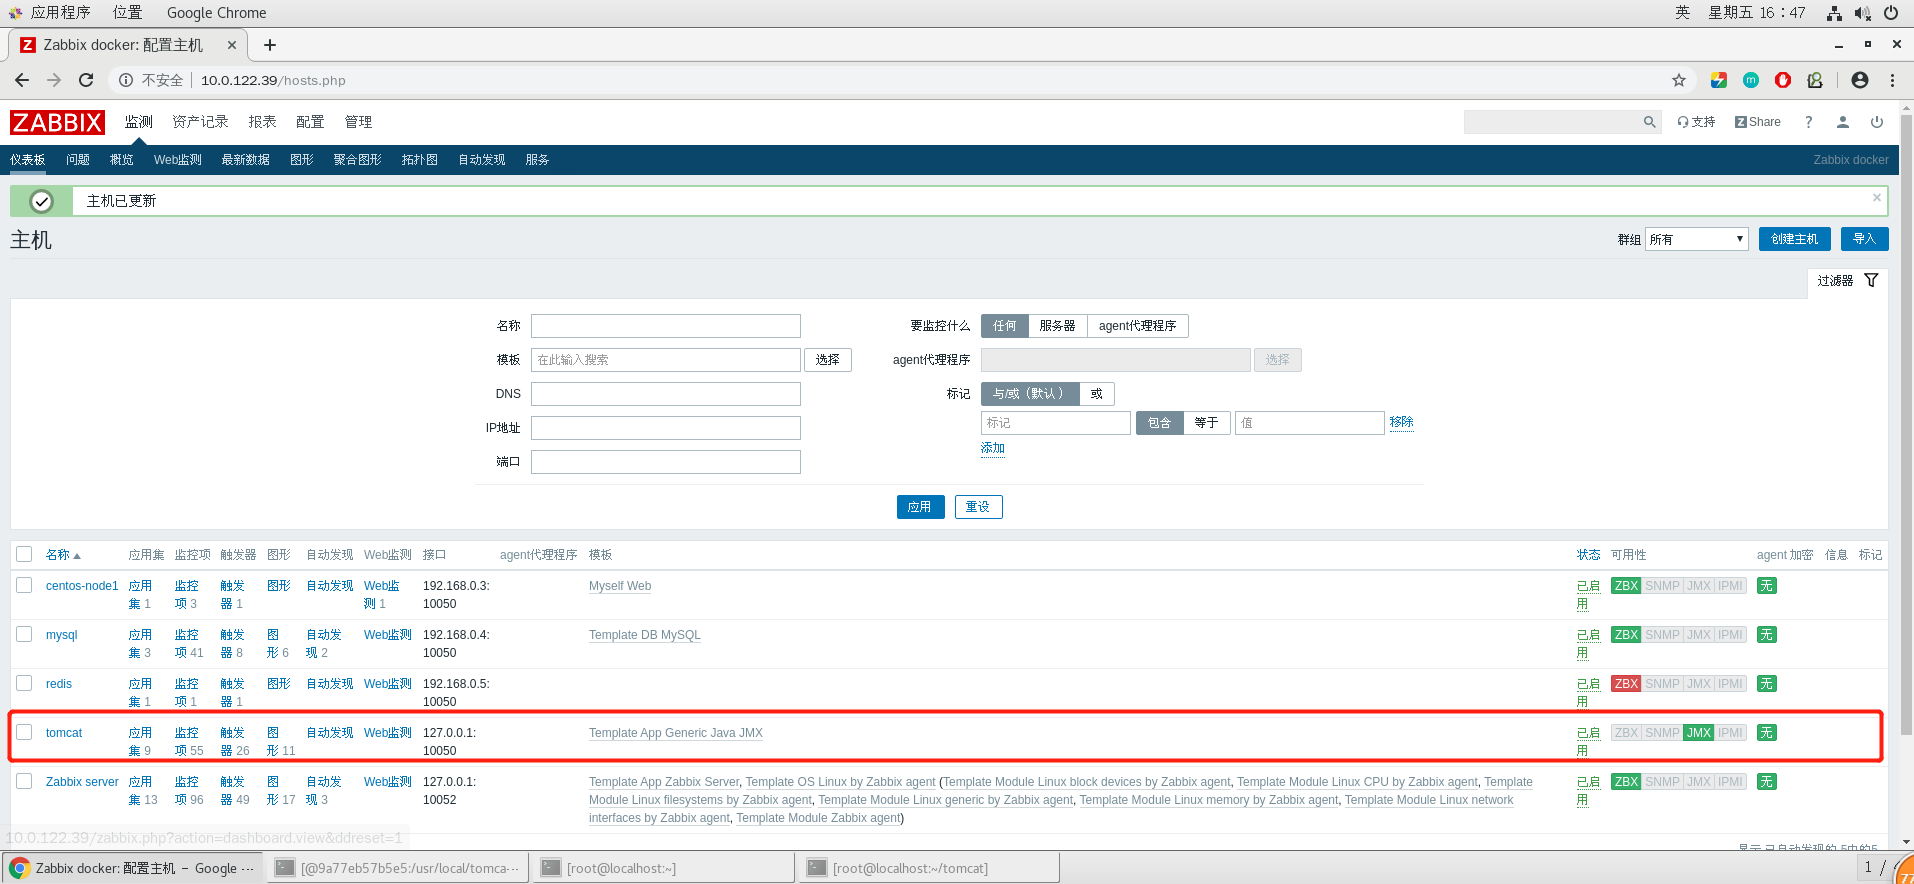
Task: Open the system power menu in top bar
Action: click(1891, 13)
